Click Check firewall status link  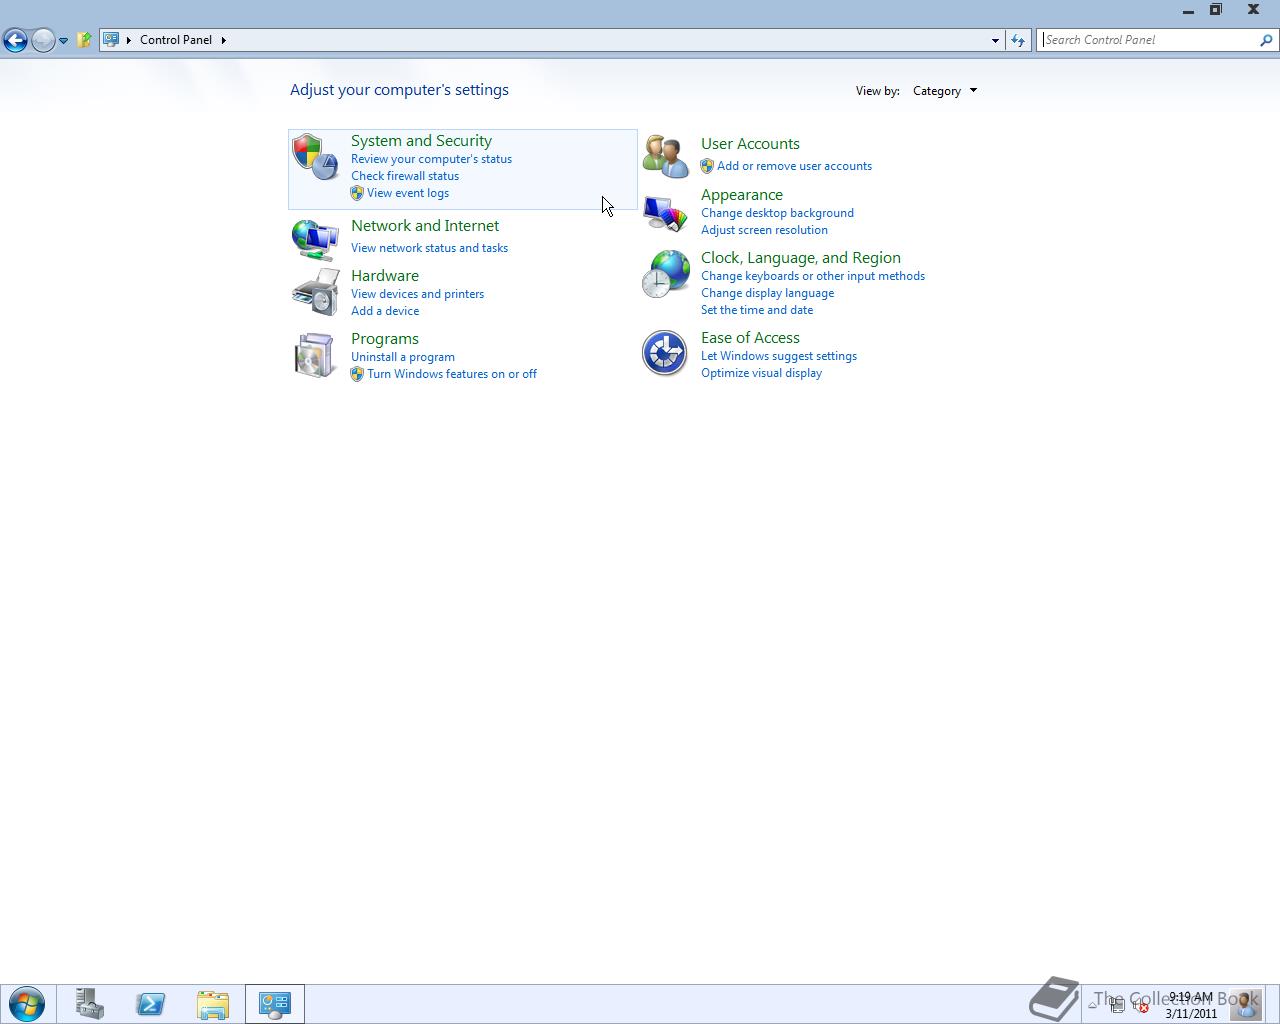pos(405,176)
